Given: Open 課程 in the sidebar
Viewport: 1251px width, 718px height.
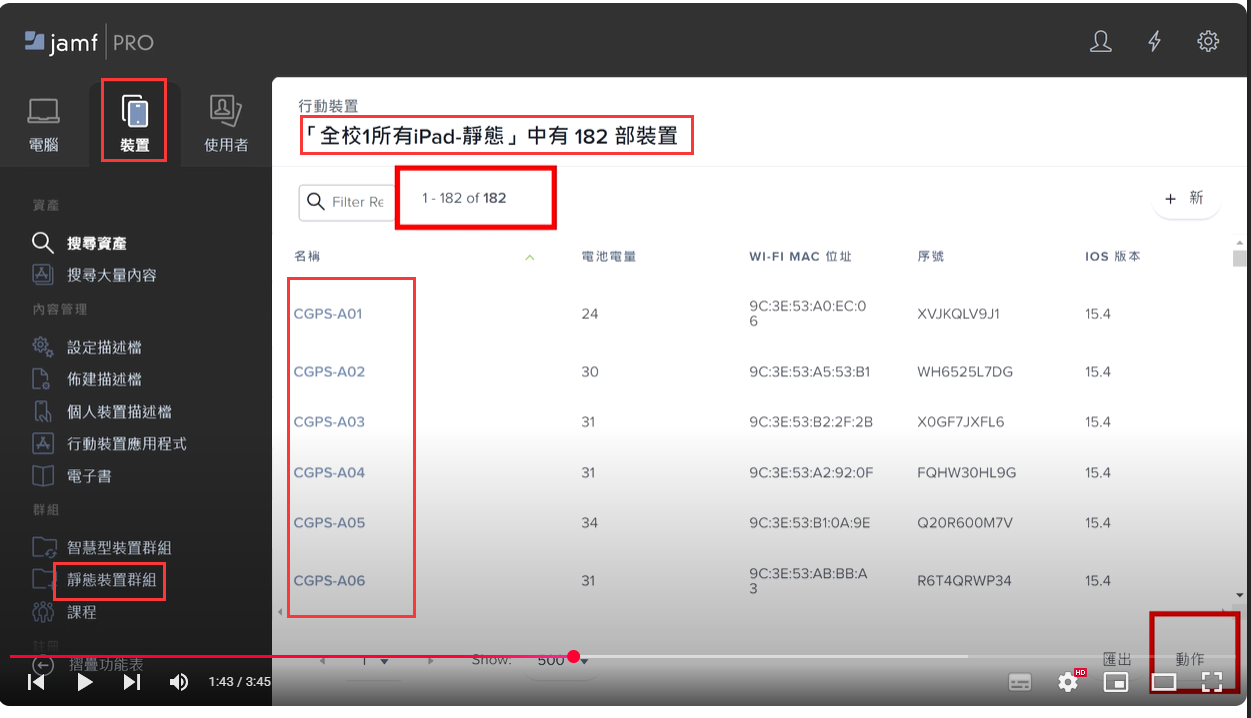Looking at the screenshot, I should click(82, 612).
